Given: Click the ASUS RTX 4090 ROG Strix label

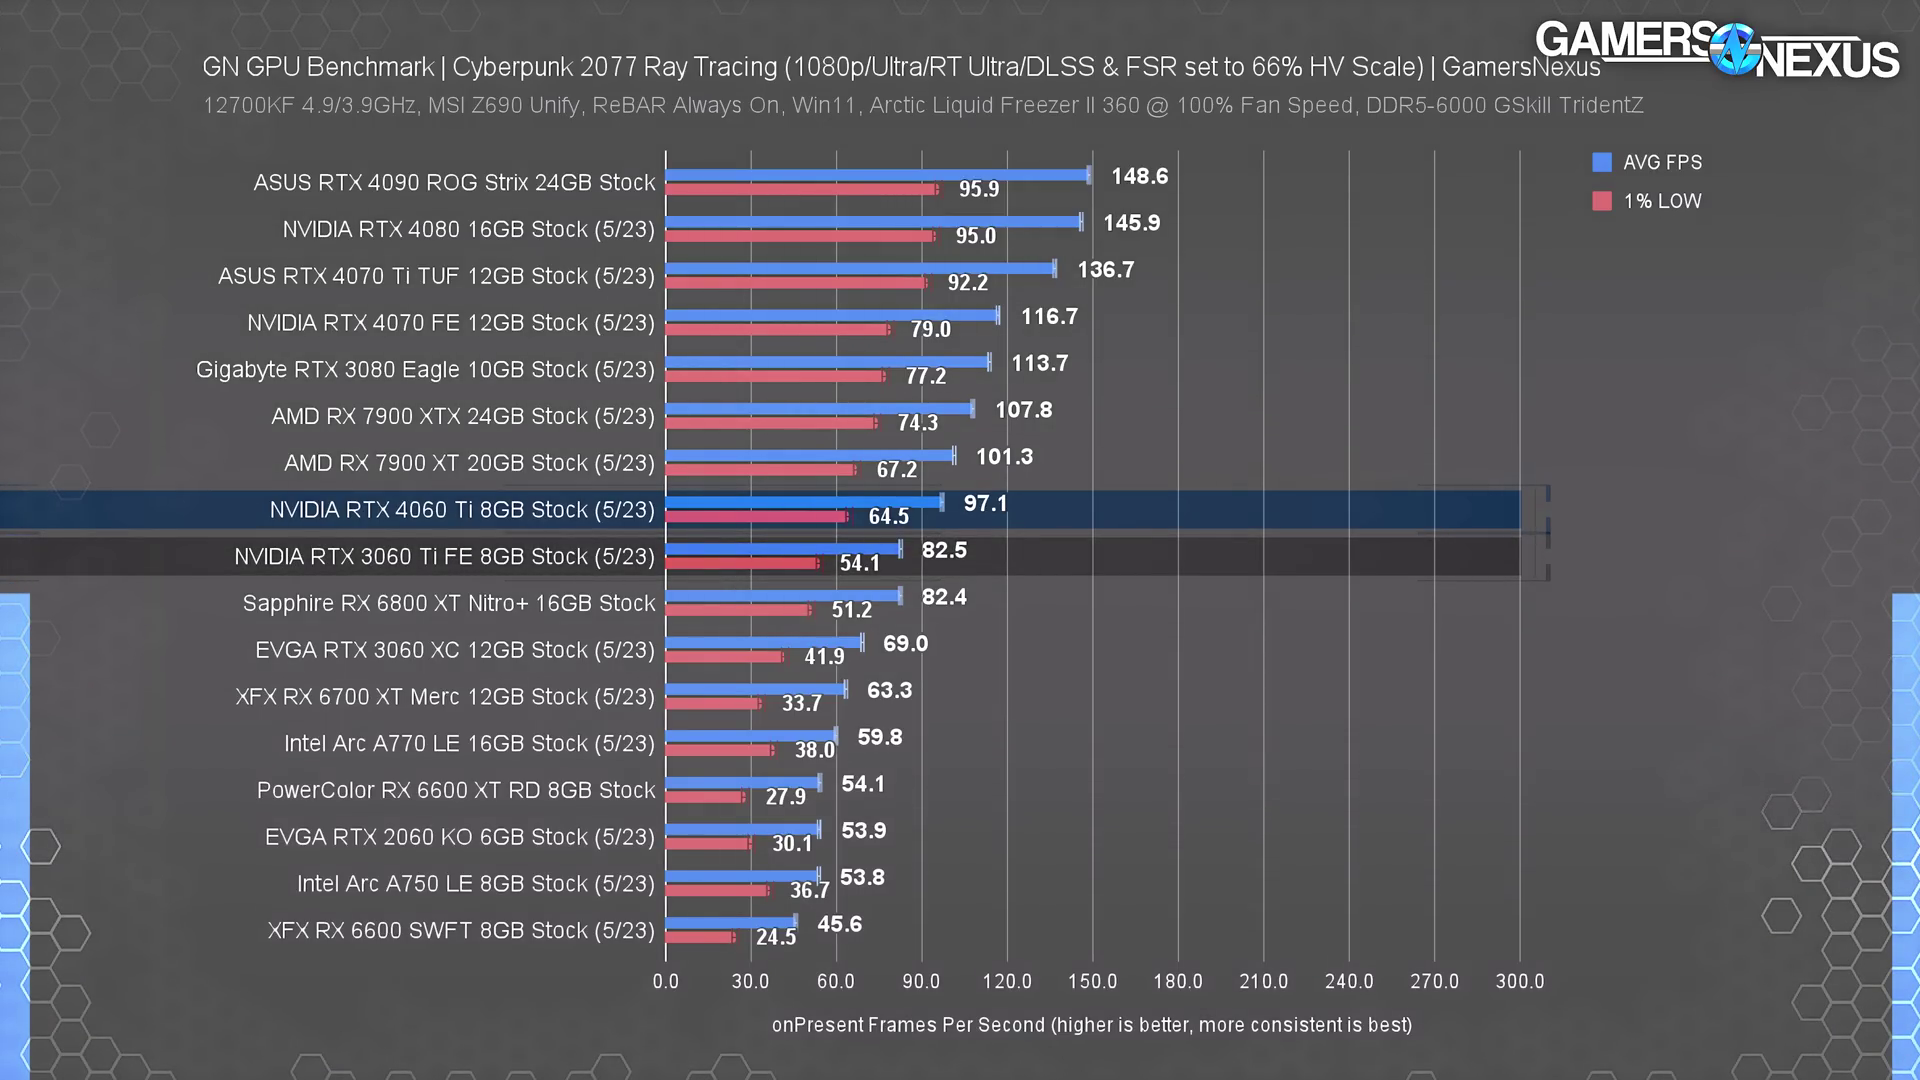Looking at the screenshot, I should [x=454, y=183].
